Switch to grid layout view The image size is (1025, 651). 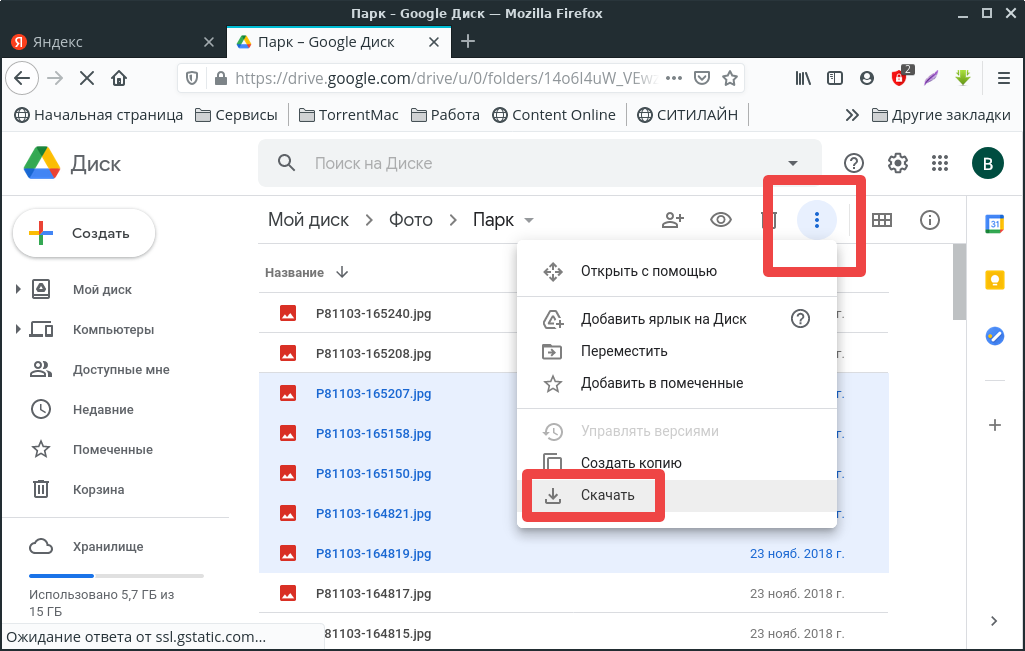882,220
